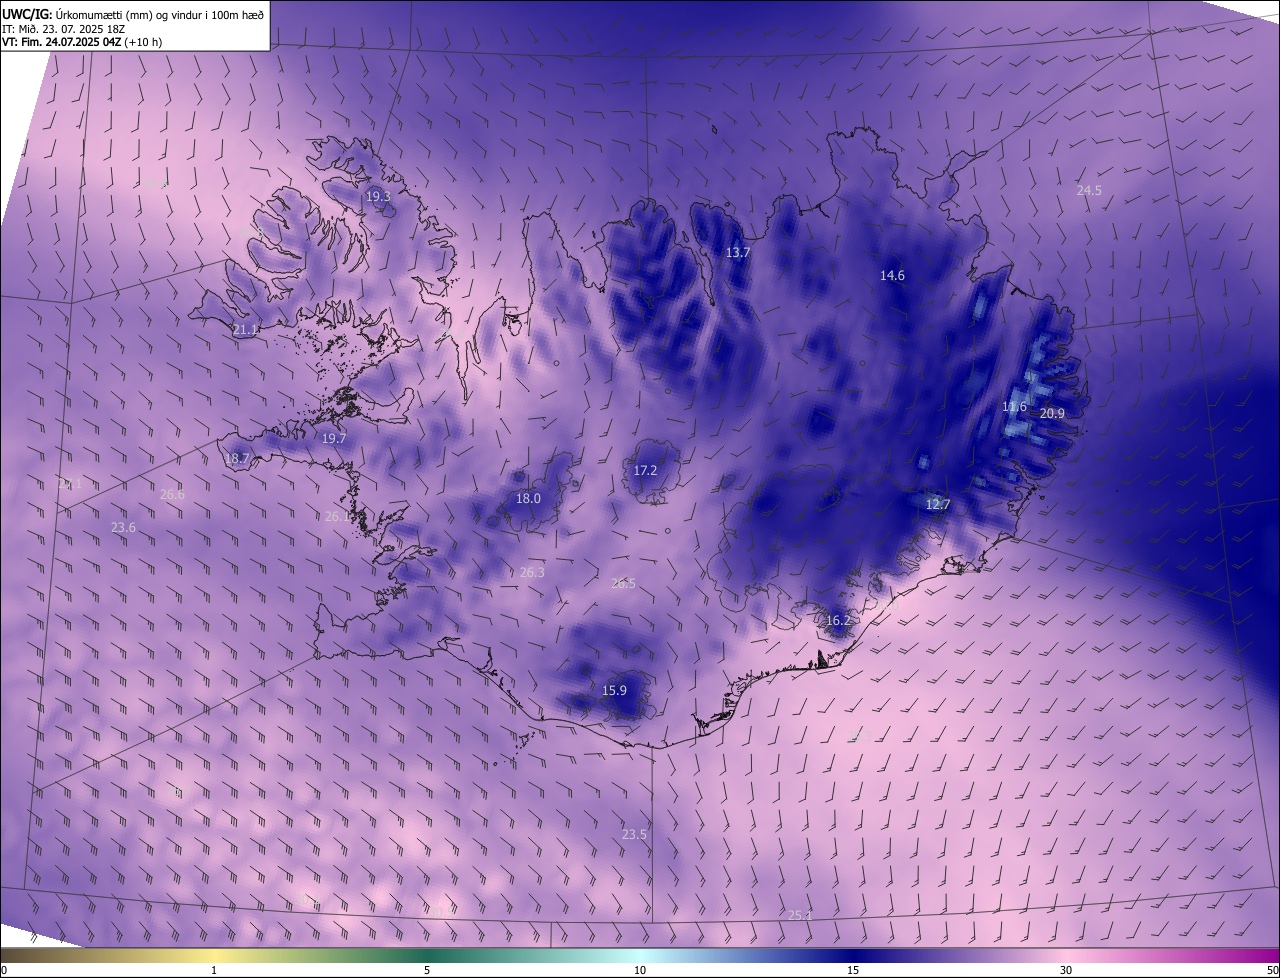The width and height of the screenshot is (1280, 978).
Task: Click the 20.9 value at the east coast
Action: 1052,413
